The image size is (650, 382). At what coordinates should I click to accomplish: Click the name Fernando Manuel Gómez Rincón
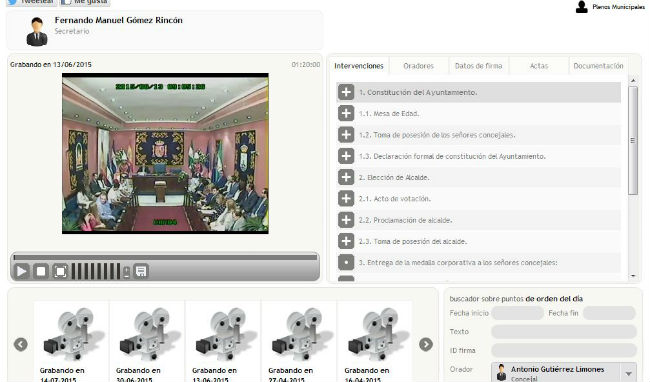119,20
